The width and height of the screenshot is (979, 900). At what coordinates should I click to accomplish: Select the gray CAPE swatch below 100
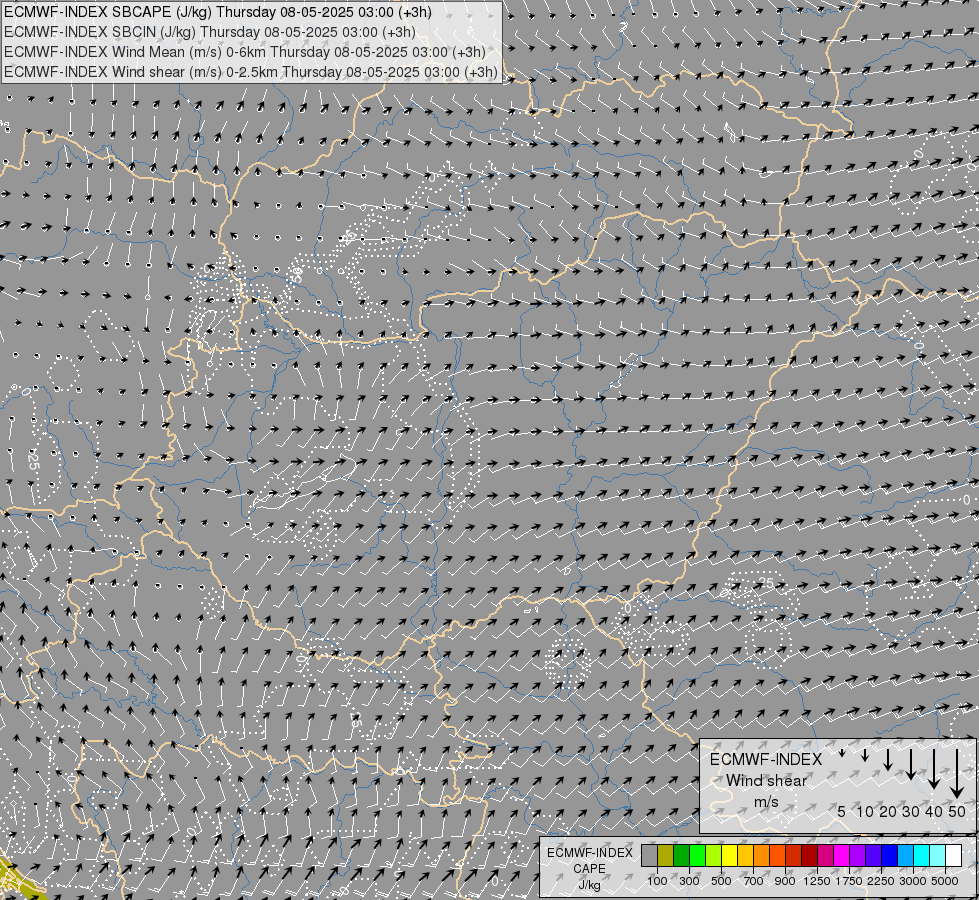click(x=650, y=855)
